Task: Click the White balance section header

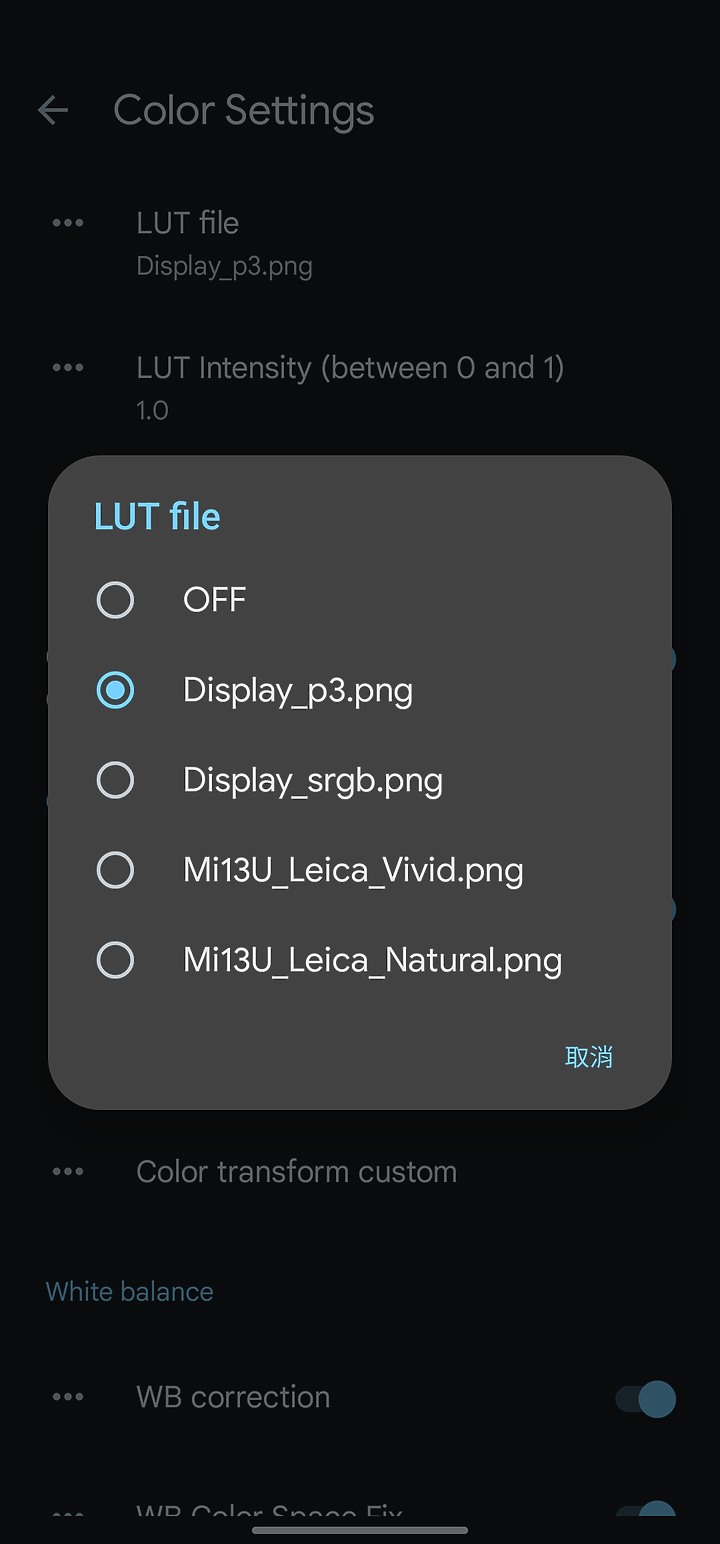Action: pyautogui.click(x=130, y=1291)
